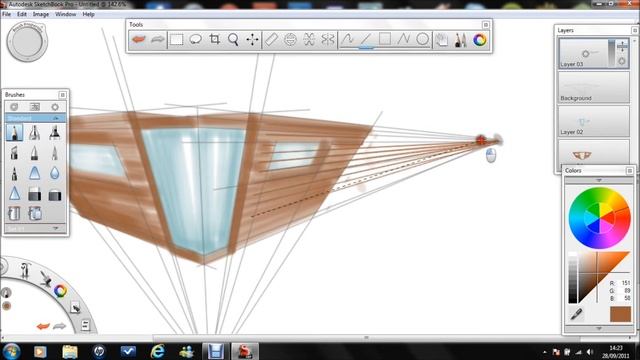Image resolution: width=640 pixels, height=360 pixels.
Task: Pick a hue on the color wheel
Action: (x=600, y=218)
